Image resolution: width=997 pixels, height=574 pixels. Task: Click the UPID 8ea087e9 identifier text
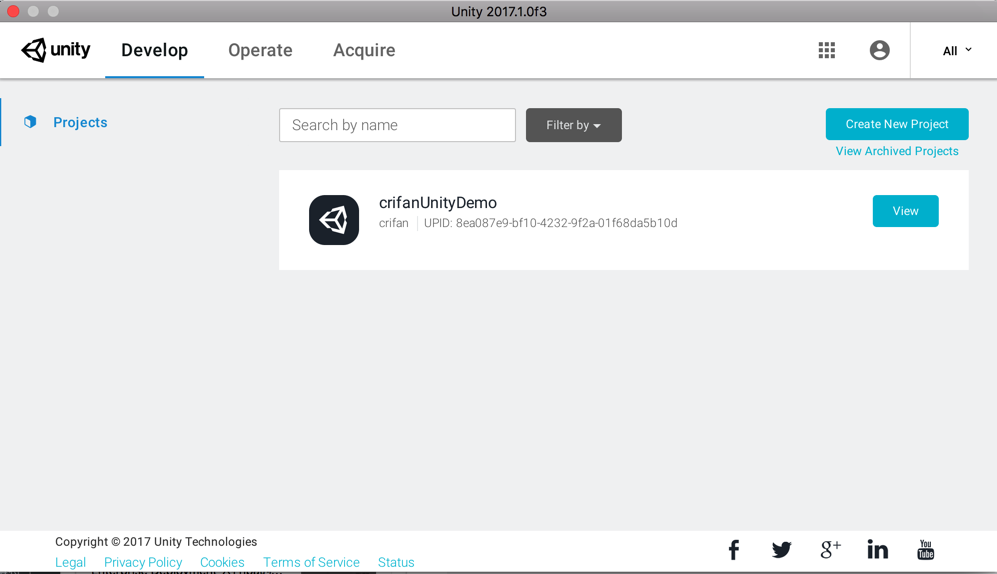click(551, 223)
